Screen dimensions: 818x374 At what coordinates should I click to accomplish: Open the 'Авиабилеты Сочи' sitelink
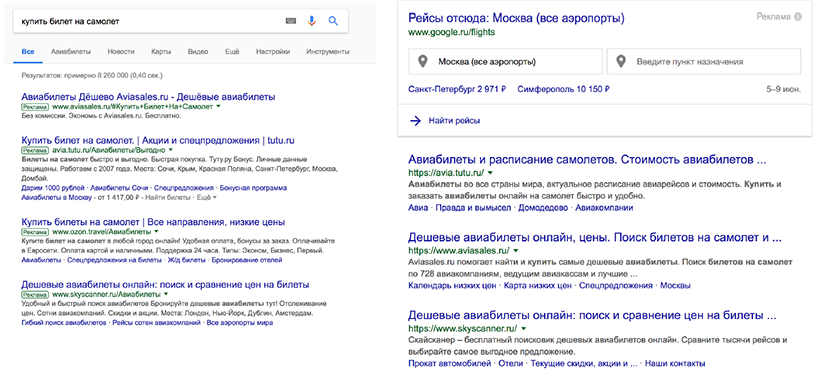pyautogui.click(x=119, y=188)
